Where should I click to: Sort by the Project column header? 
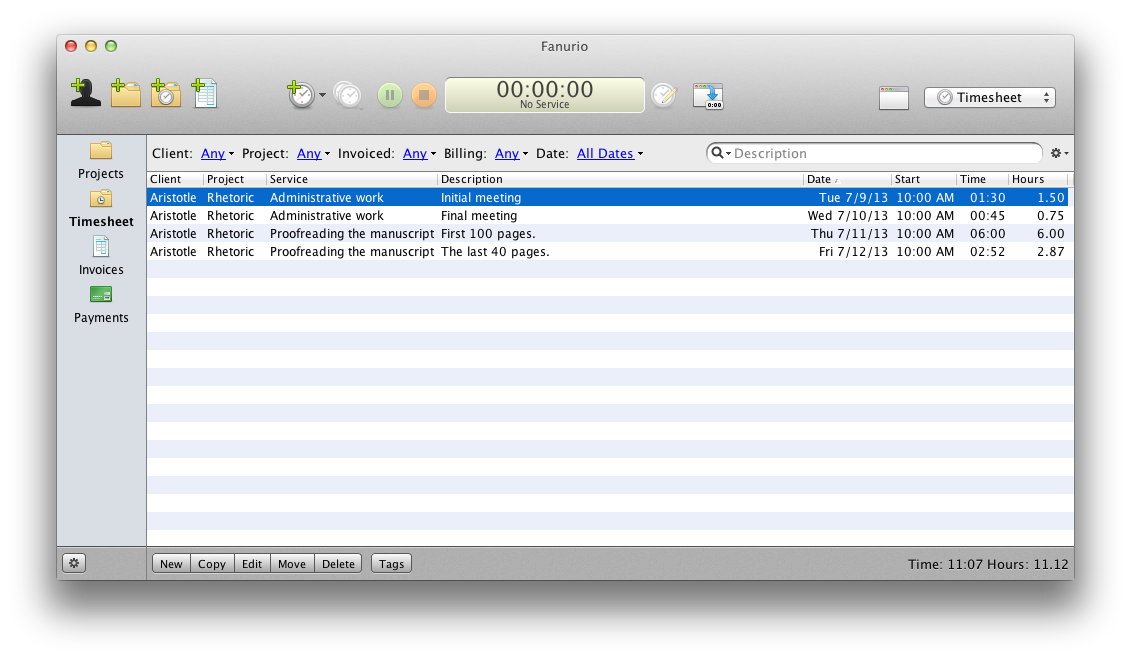(x=235, y=179)
